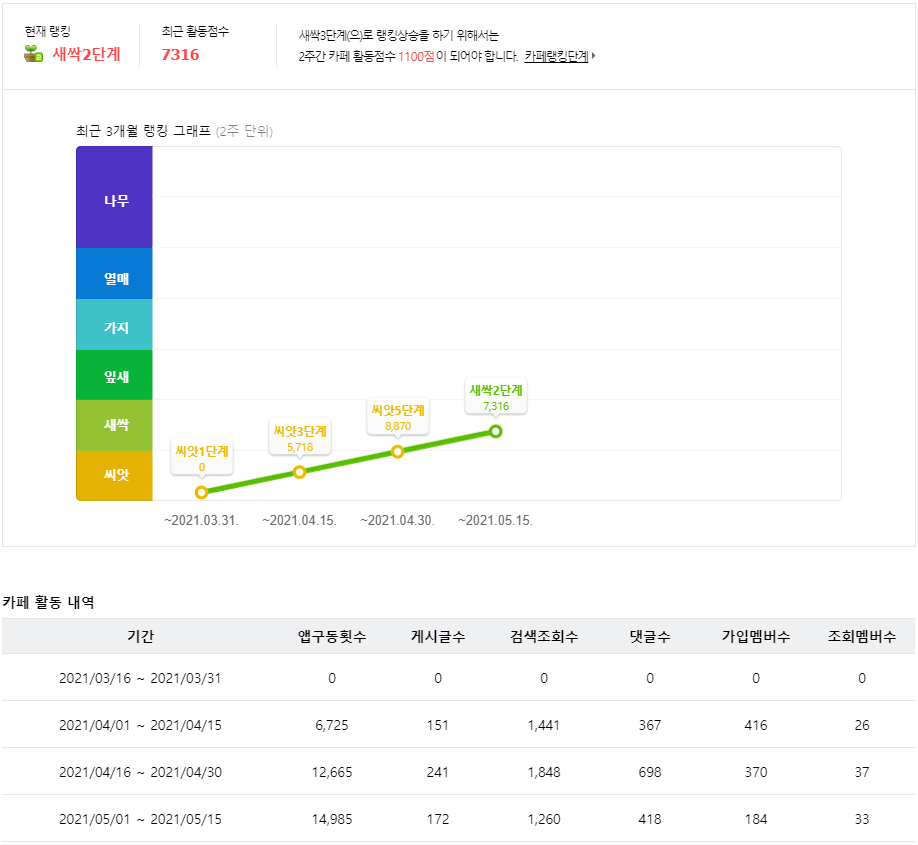Click the 최근 3개월 랭킹 그래프 heading

pos(143,131)
